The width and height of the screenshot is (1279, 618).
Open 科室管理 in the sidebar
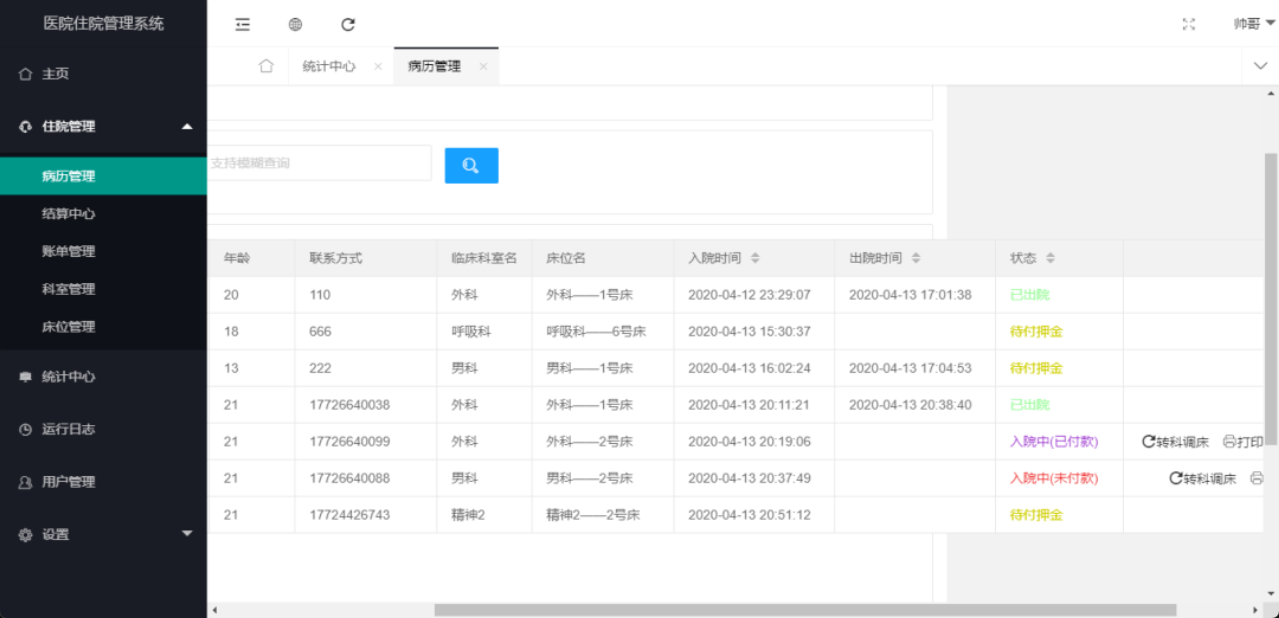[x=104, y=289]
